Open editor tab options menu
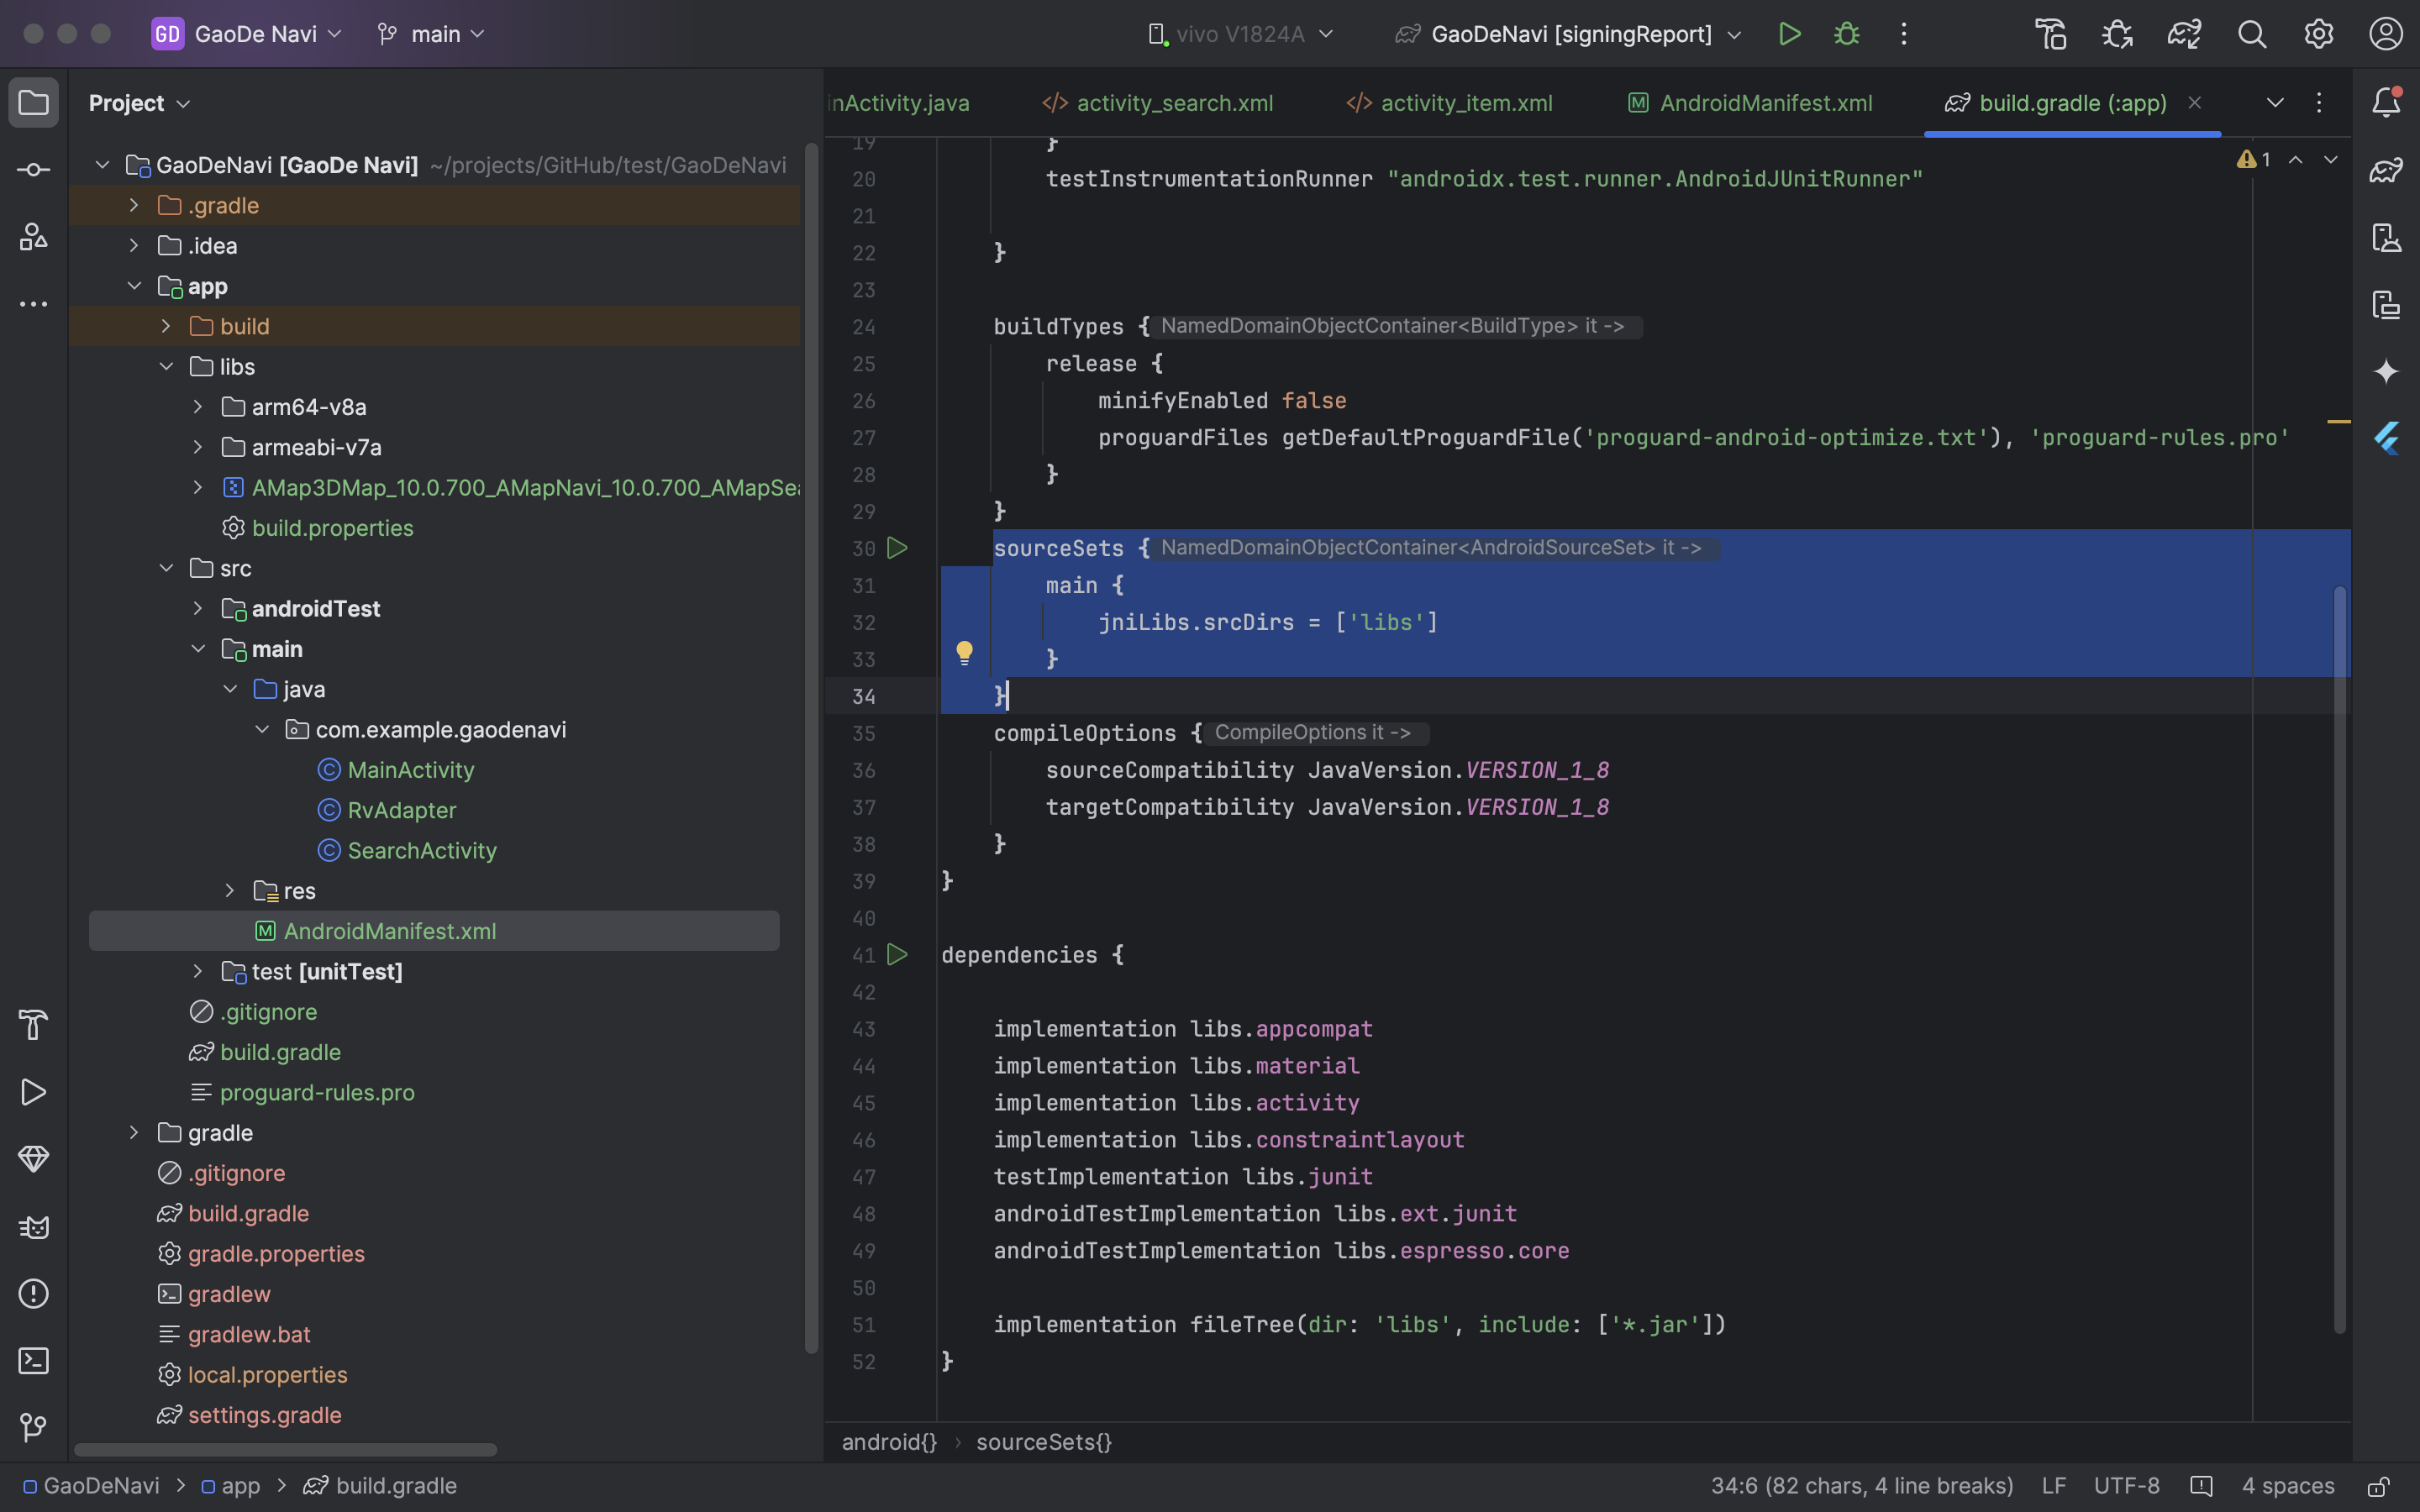This screenshot has width=2420, height=1512. [x=2318, y=103]
